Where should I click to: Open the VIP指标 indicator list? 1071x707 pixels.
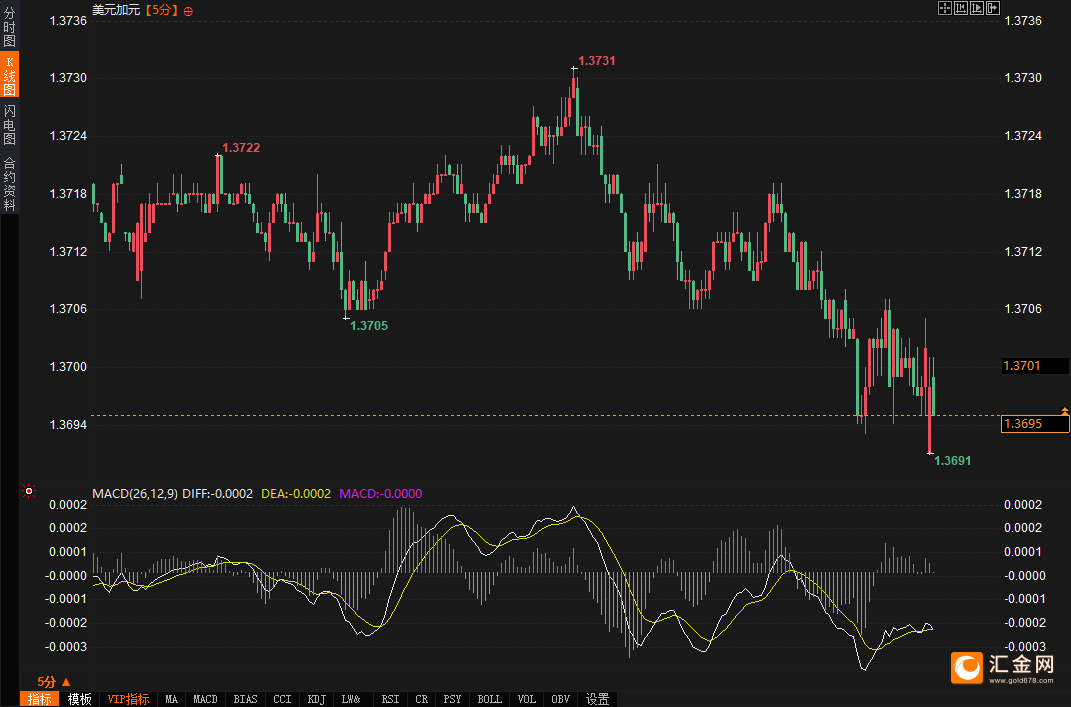click(x=128, y=699)
